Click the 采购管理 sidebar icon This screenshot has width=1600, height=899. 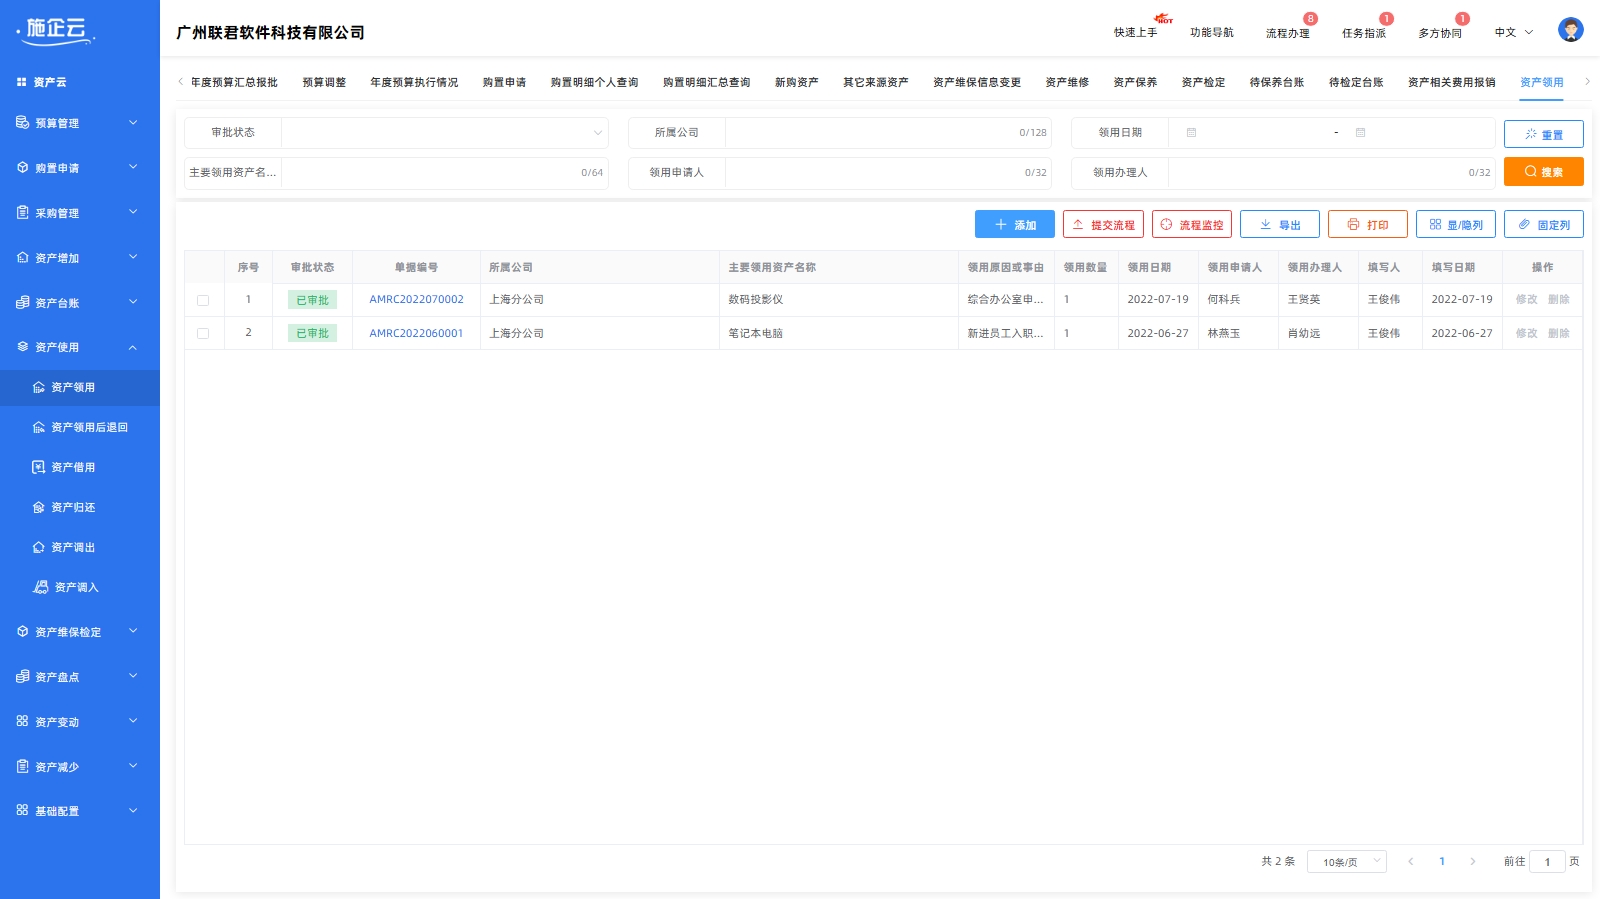(x=22, y=212)
